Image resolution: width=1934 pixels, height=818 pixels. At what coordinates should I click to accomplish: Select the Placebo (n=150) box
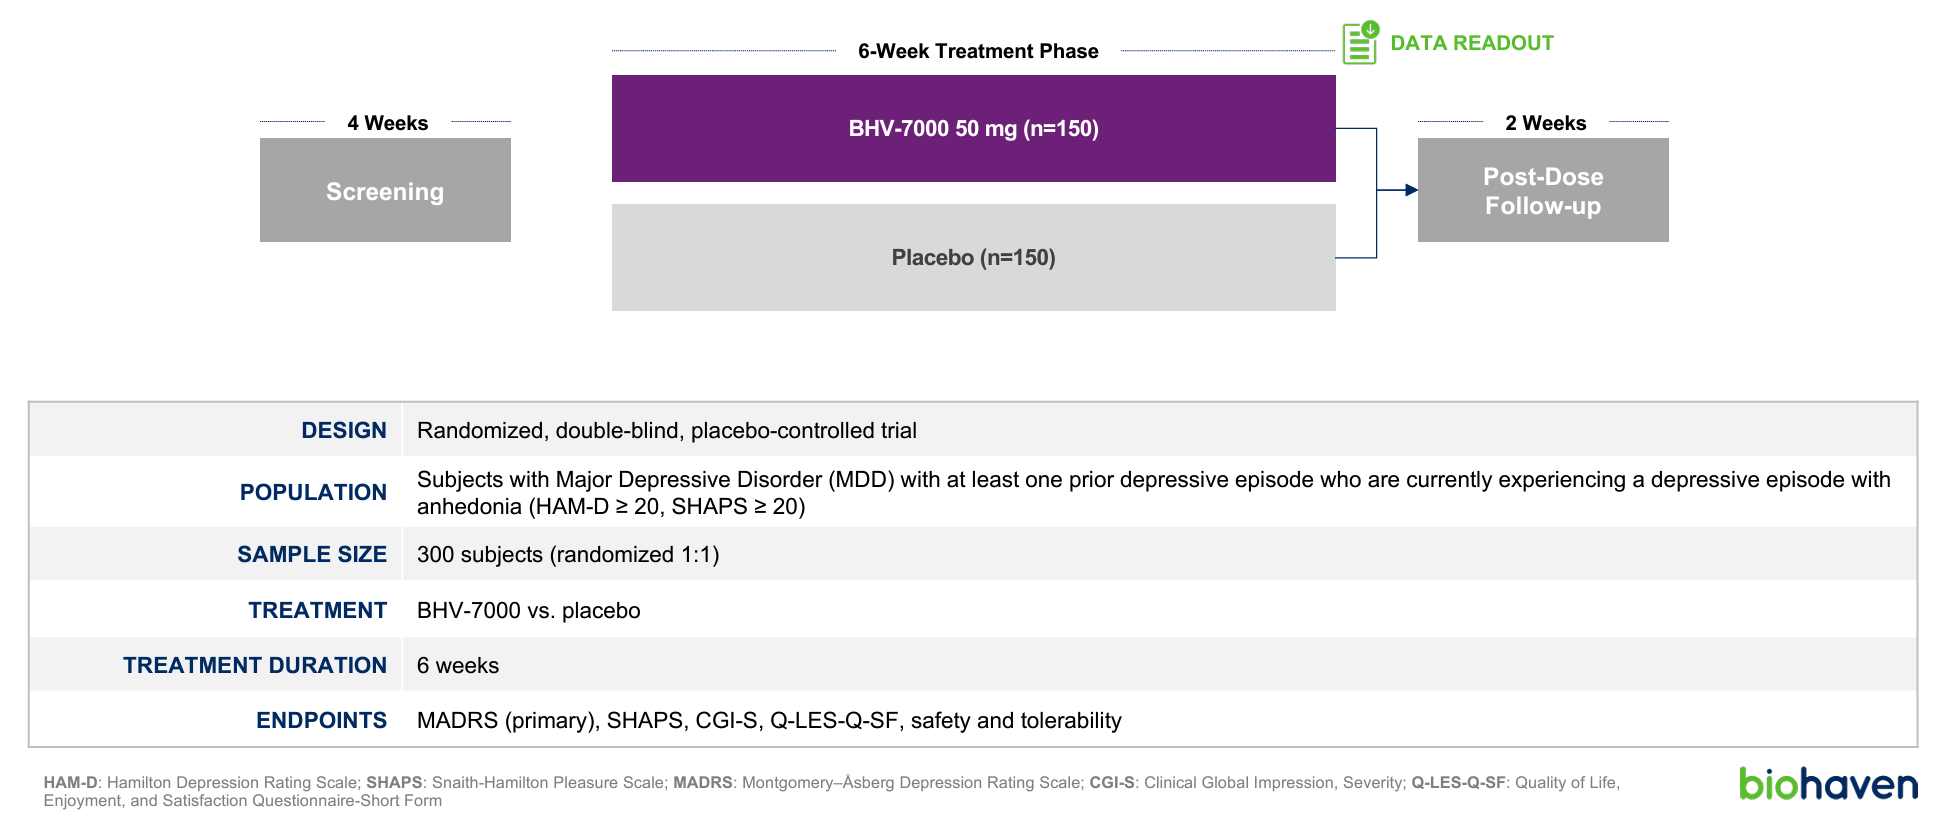pyautogui.click(x=973, y=258)
